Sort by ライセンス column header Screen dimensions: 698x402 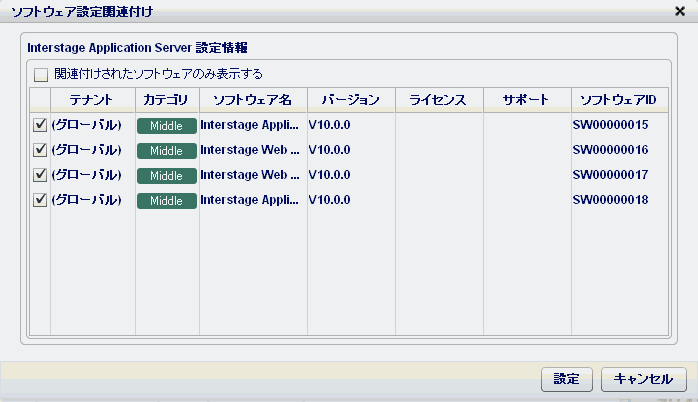tap(439, 100)
